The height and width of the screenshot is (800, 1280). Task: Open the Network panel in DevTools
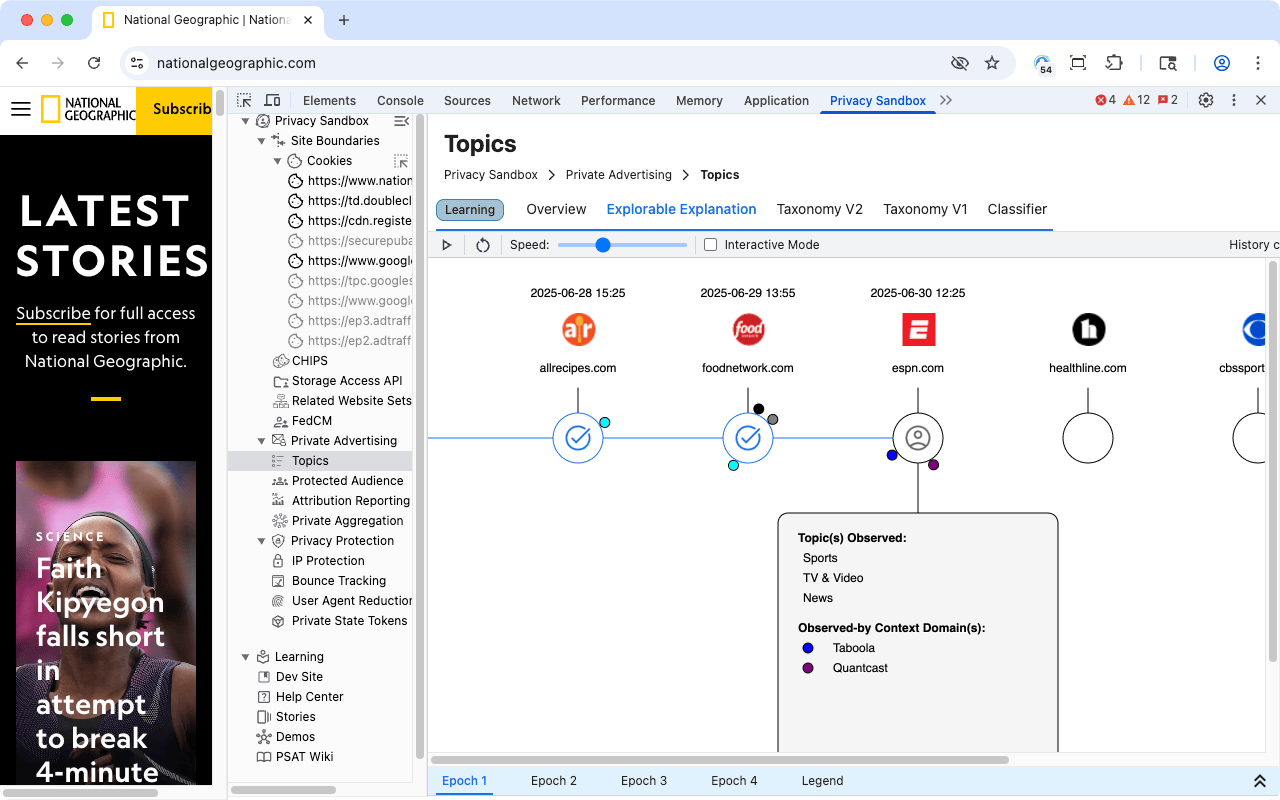point(536,100)
